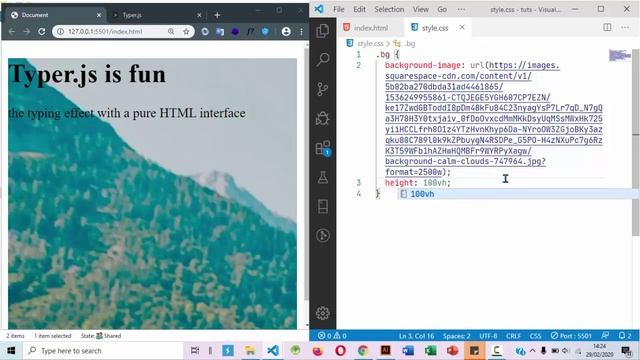
Task: Open the Chrome profile avatar
Action: 286,31
